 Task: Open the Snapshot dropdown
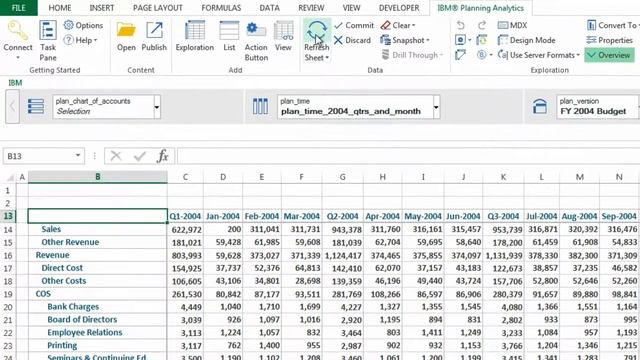(x=405, y=40)
